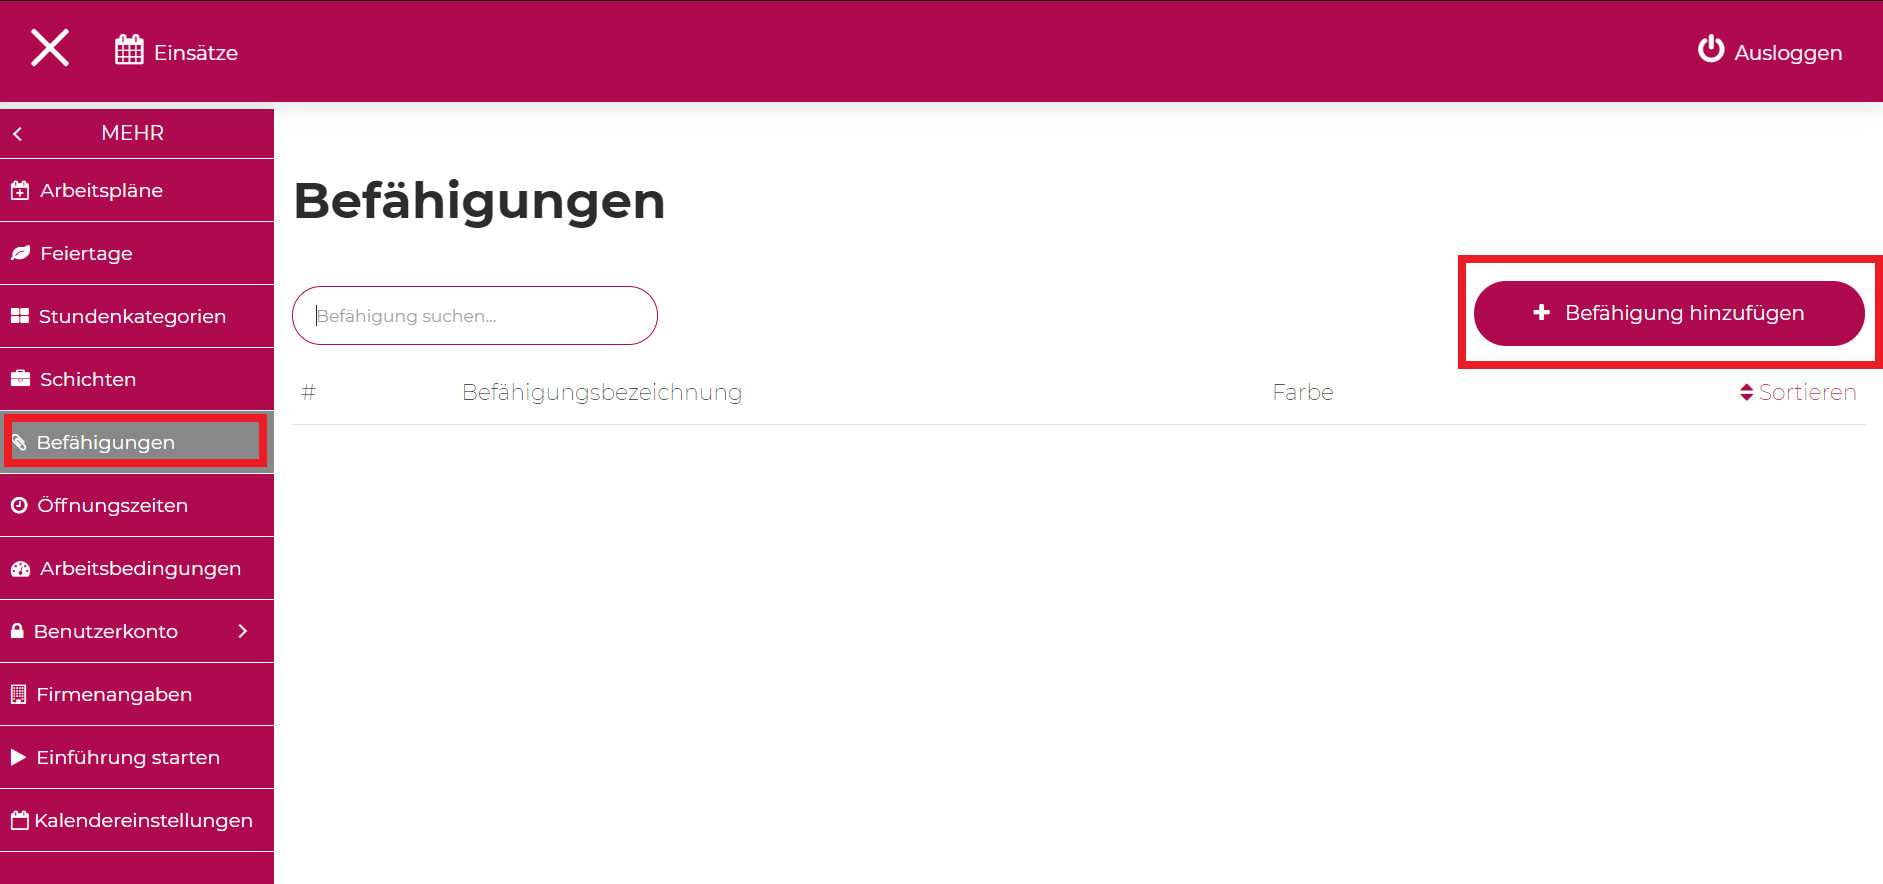The height and width of the screenshot is (884, 1883).
Task: Click the Befähigung hinzufügen button
Action: (1669, 313)
